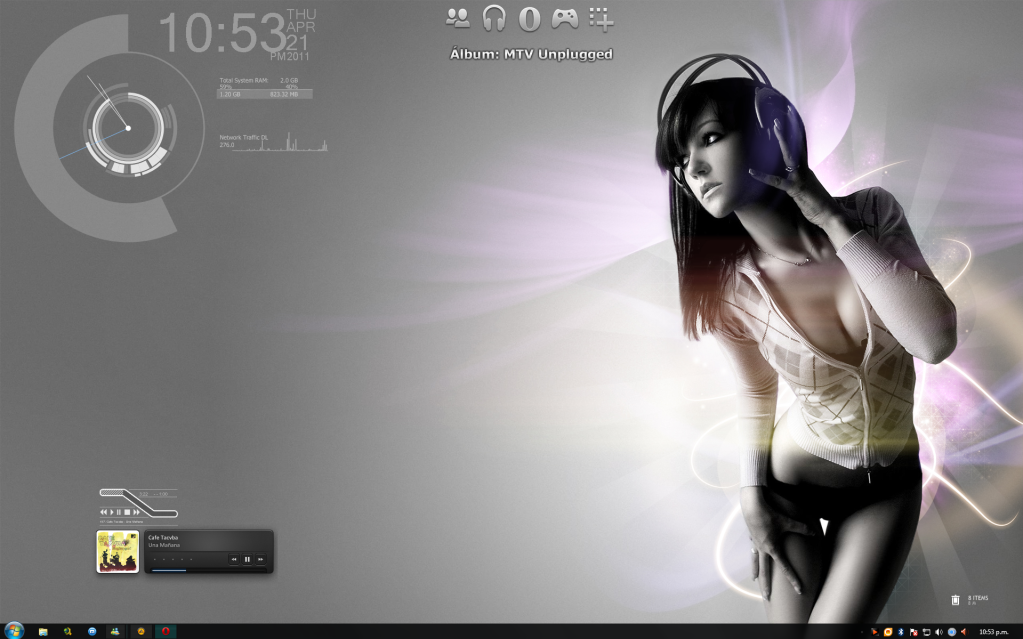This screenshot has width=1023, height=639.
Task: Open the taskbar clock 10:53 p.m.
Action: [994, 632]
